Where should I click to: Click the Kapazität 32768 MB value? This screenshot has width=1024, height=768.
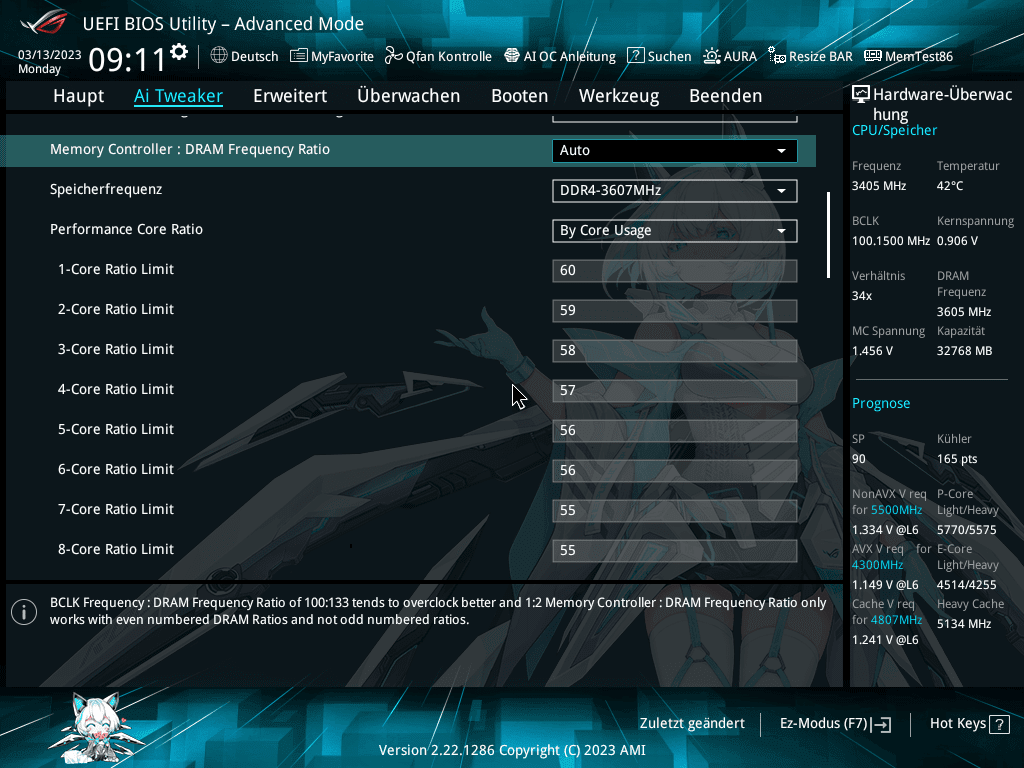(965, 351)
